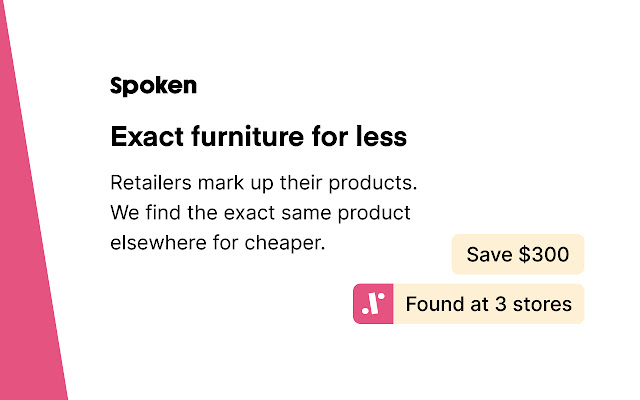The height and width of the screenshot is (400, 640).
Task: Click the pink diagonal stripe on the left
Action: pyautogui.click(x=25, y=250)
